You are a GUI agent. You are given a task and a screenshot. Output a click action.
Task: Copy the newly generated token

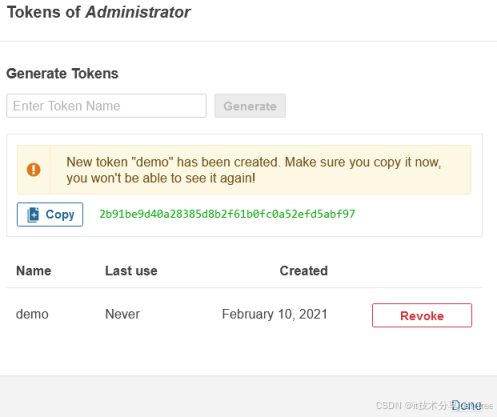(50, 214)
